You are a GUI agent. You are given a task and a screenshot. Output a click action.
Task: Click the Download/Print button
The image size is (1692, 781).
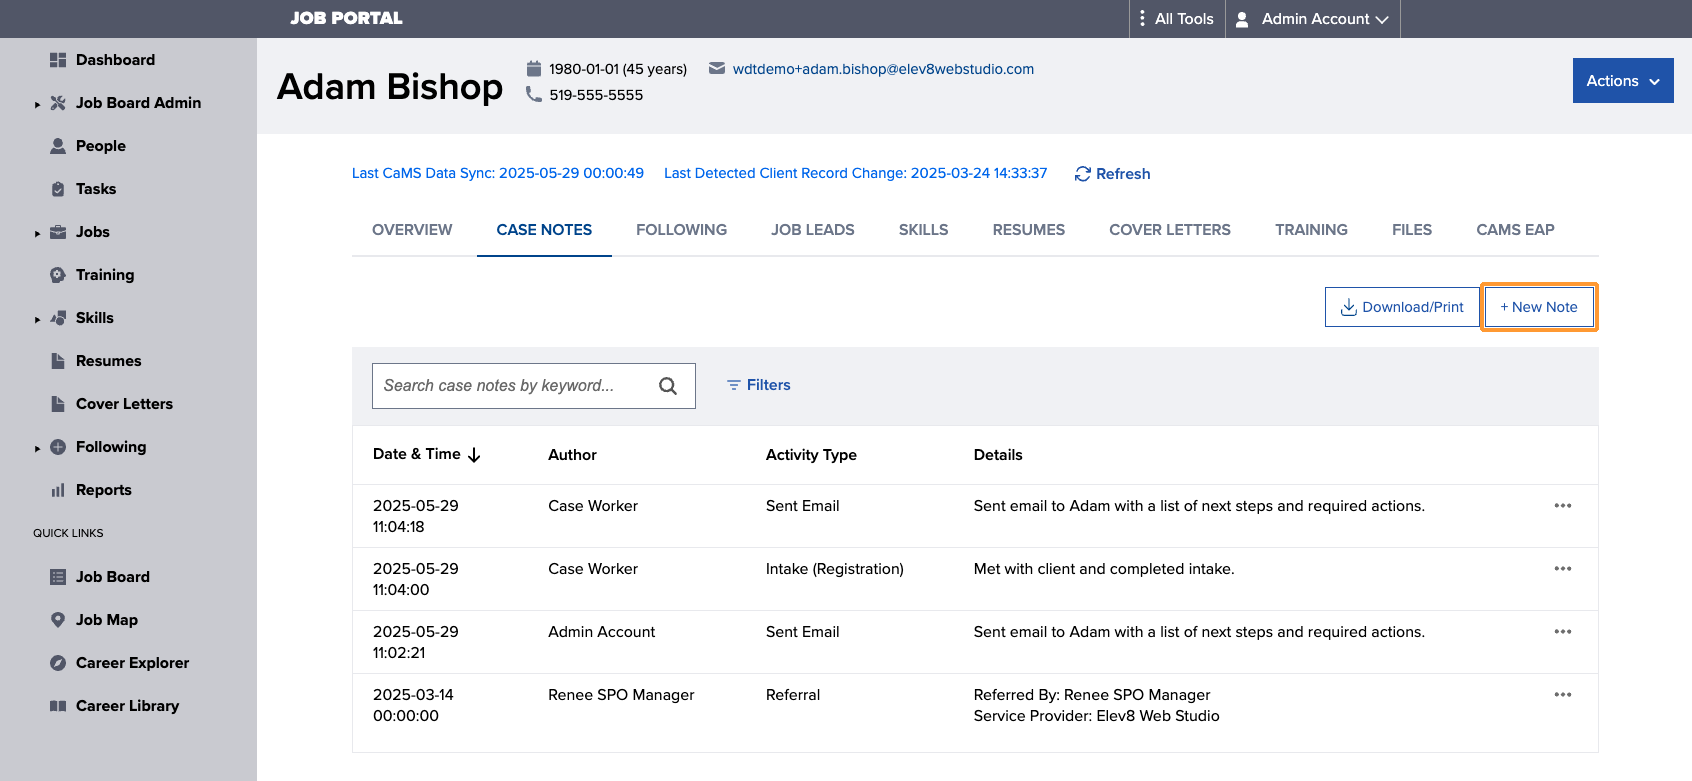[x=1402, y=307]
